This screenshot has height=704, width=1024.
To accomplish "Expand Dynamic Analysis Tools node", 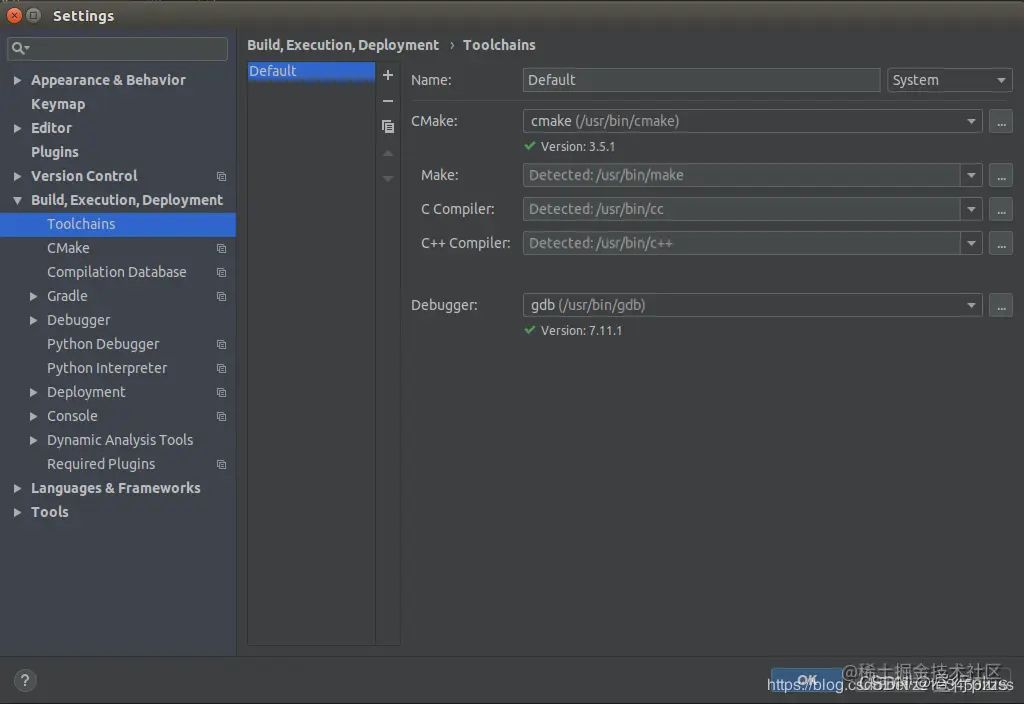I will point(33,441).
